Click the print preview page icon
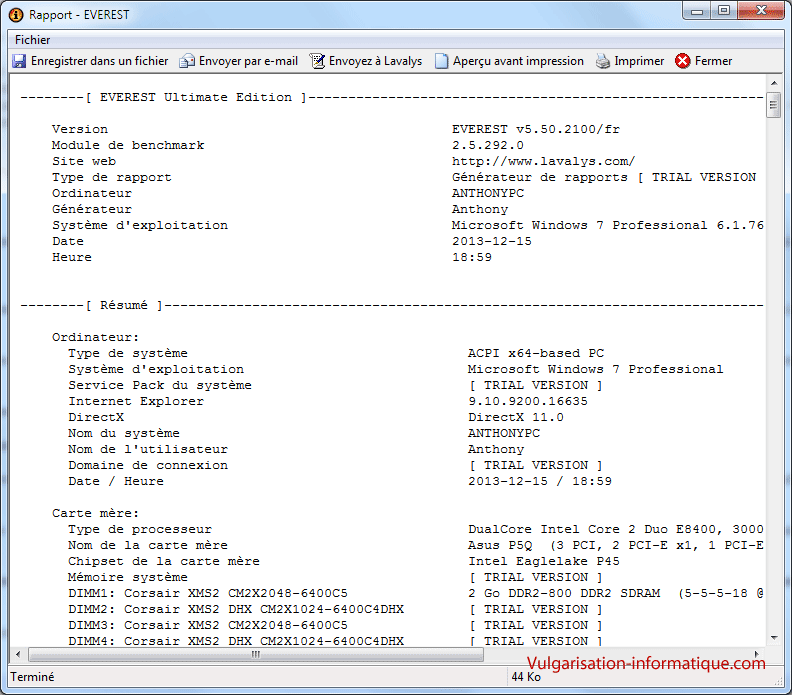Screen dimensions: 792x695 pyautogui.click(x=441, y=61)
